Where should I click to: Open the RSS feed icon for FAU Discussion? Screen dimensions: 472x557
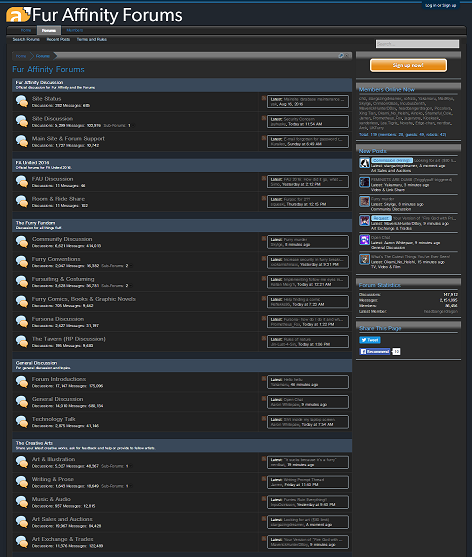[x=264, y=178]
